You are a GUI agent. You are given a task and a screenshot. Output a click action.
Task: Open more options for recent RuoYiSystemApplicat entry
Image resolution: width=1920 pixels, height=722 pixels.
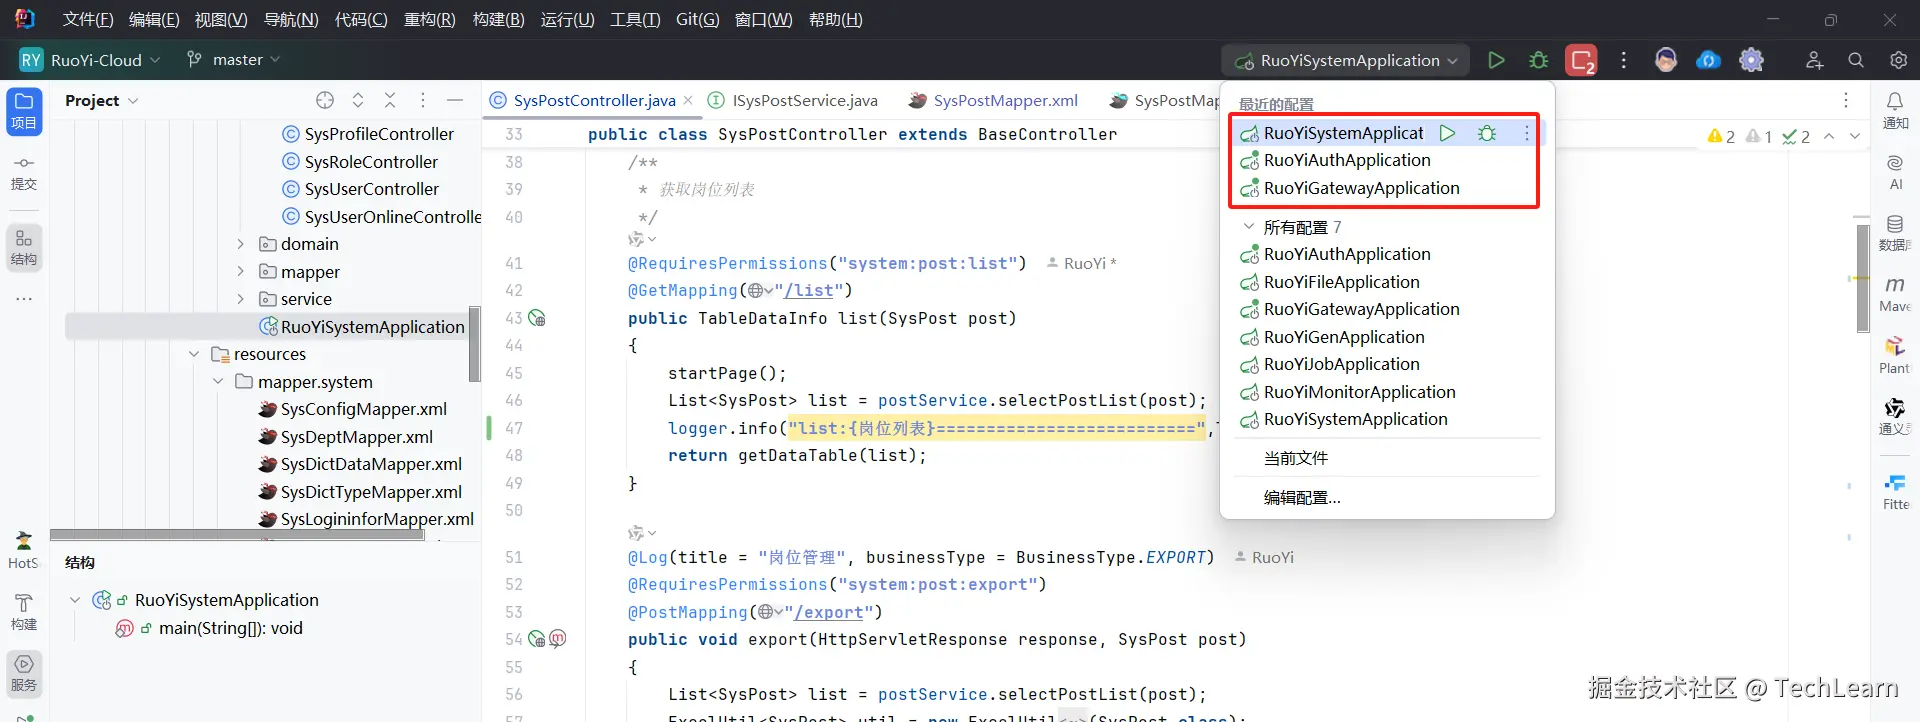(x=1527, y=133)
